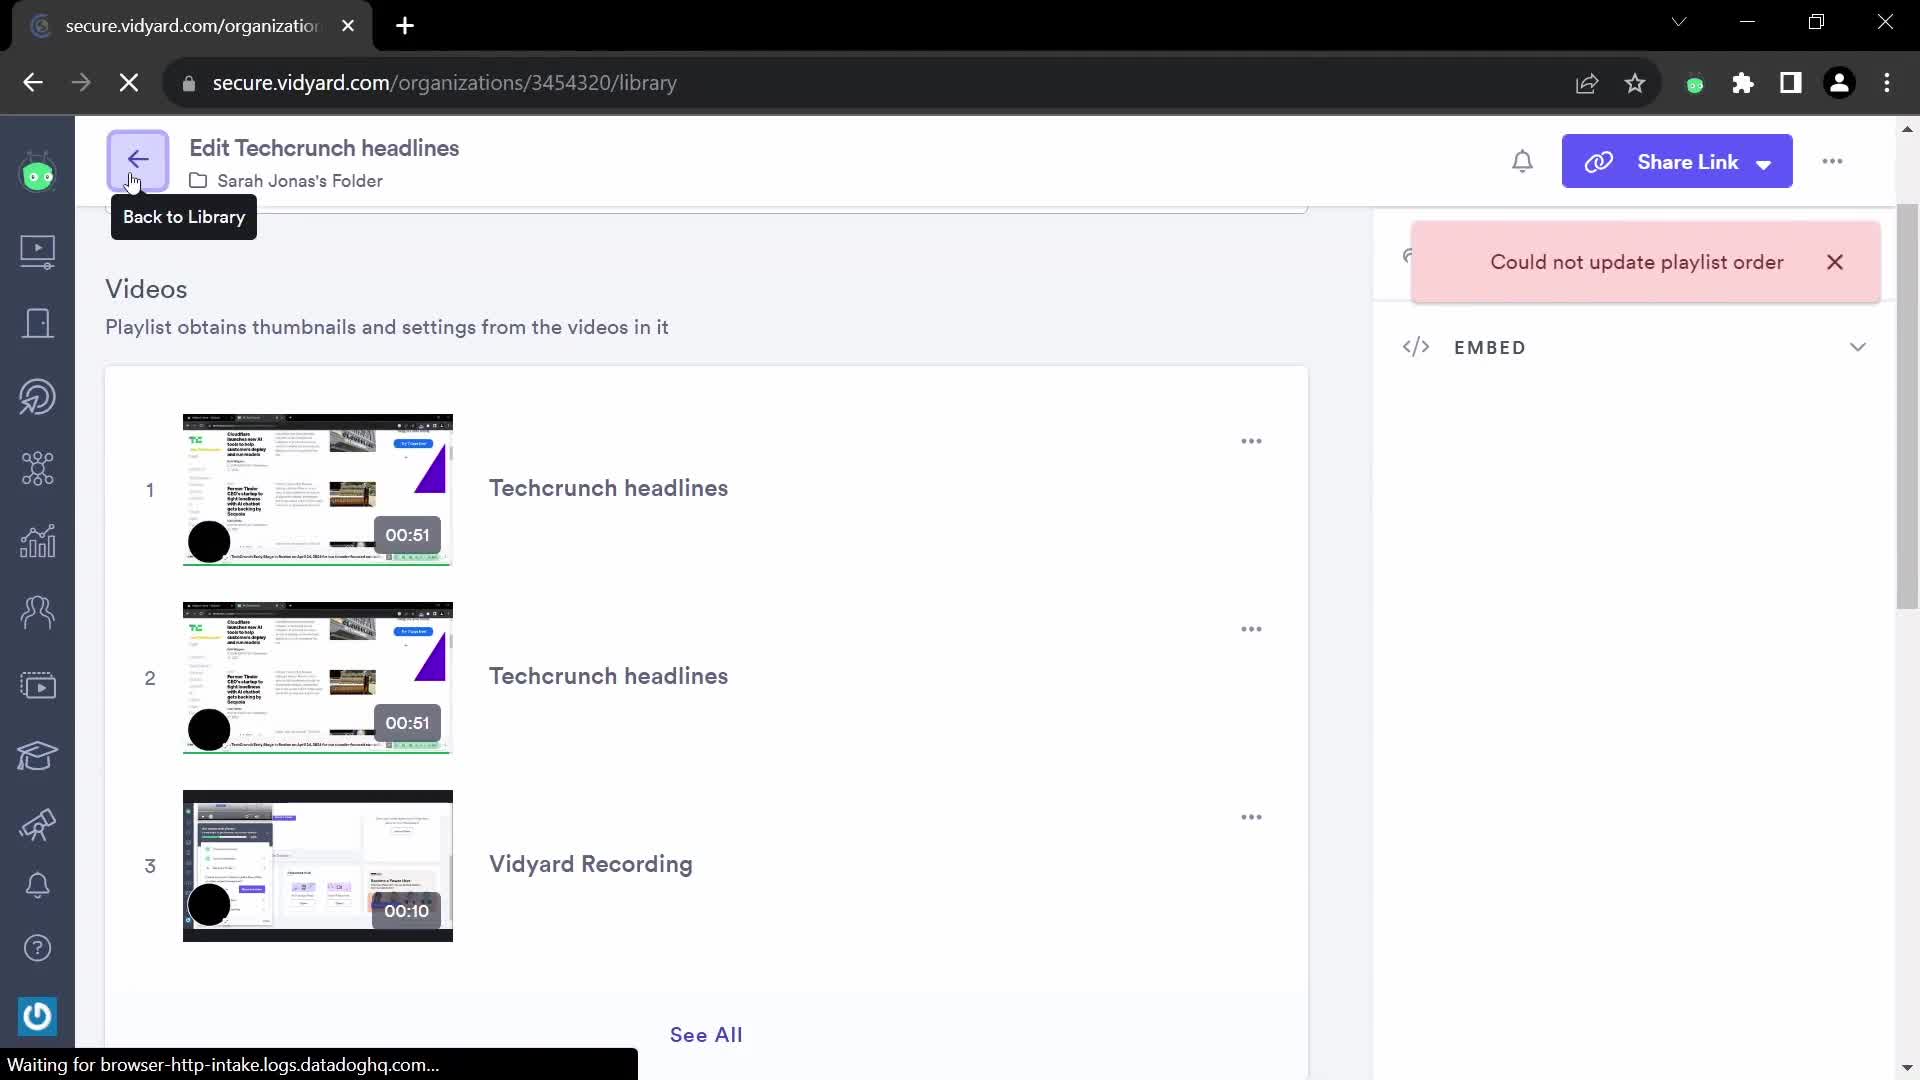Click the scrollbar down arrow

pyautogui.click(x=1907, y=1069)
